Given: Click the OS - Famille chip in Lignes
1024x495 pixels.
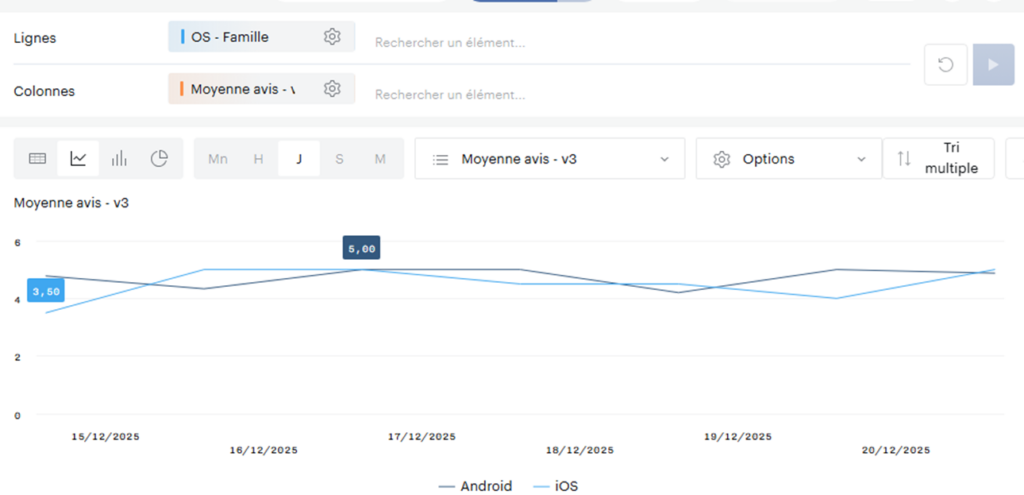Looking at the screenshot, I should pyautogui.click(x=240, y=37).
